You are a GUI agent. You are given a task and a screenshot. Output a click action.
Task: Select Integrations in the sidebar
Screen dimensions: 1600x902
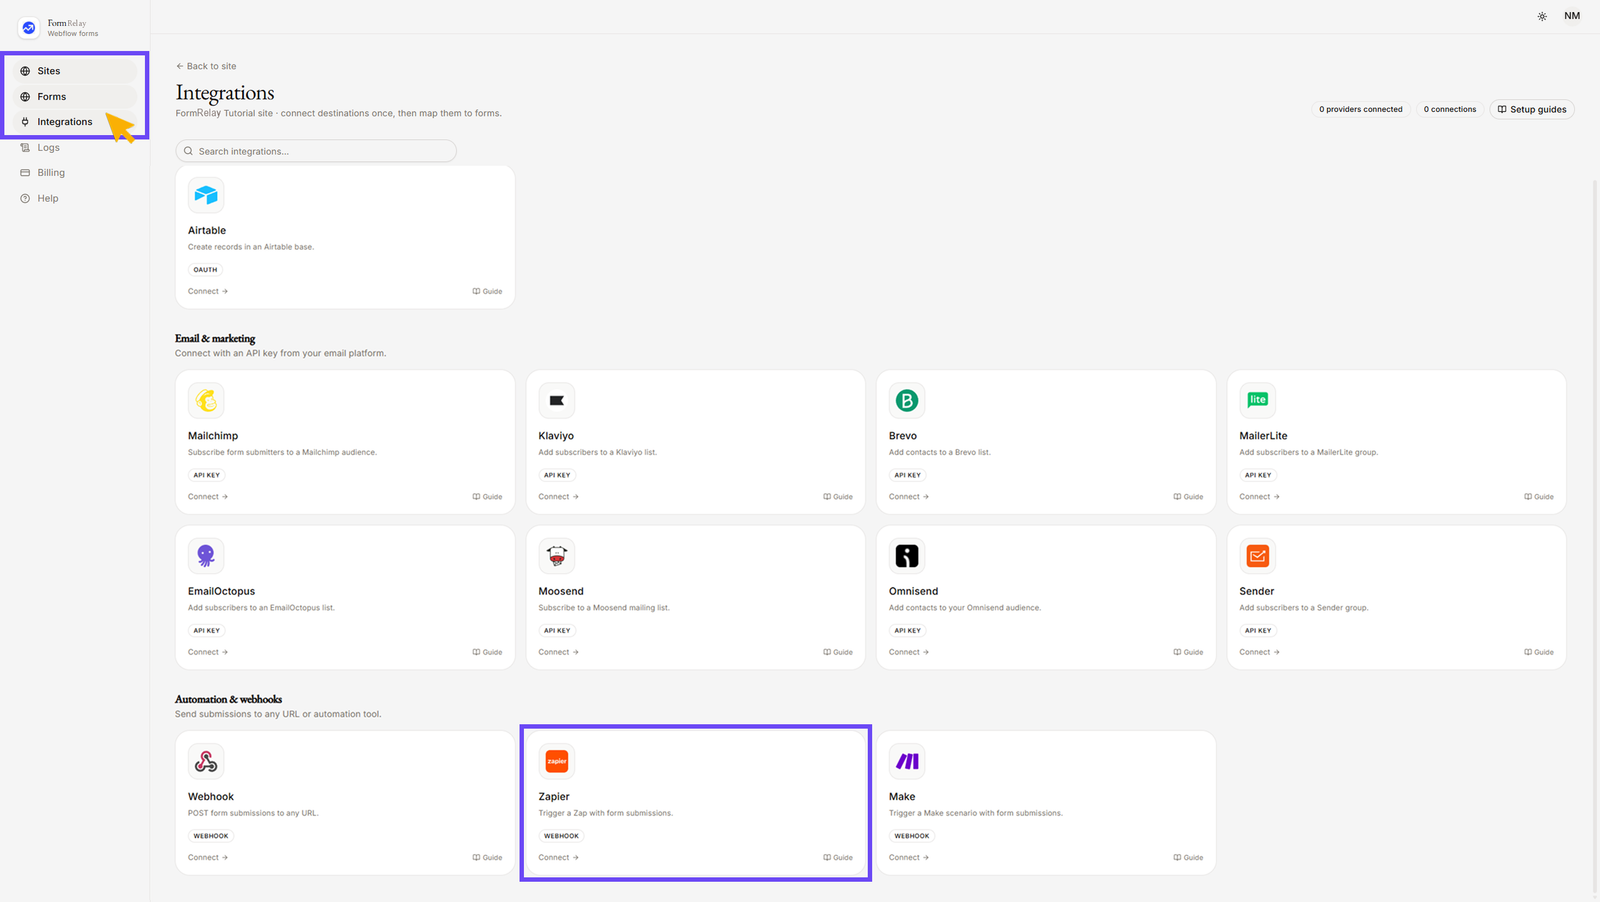tap(74, 122)
